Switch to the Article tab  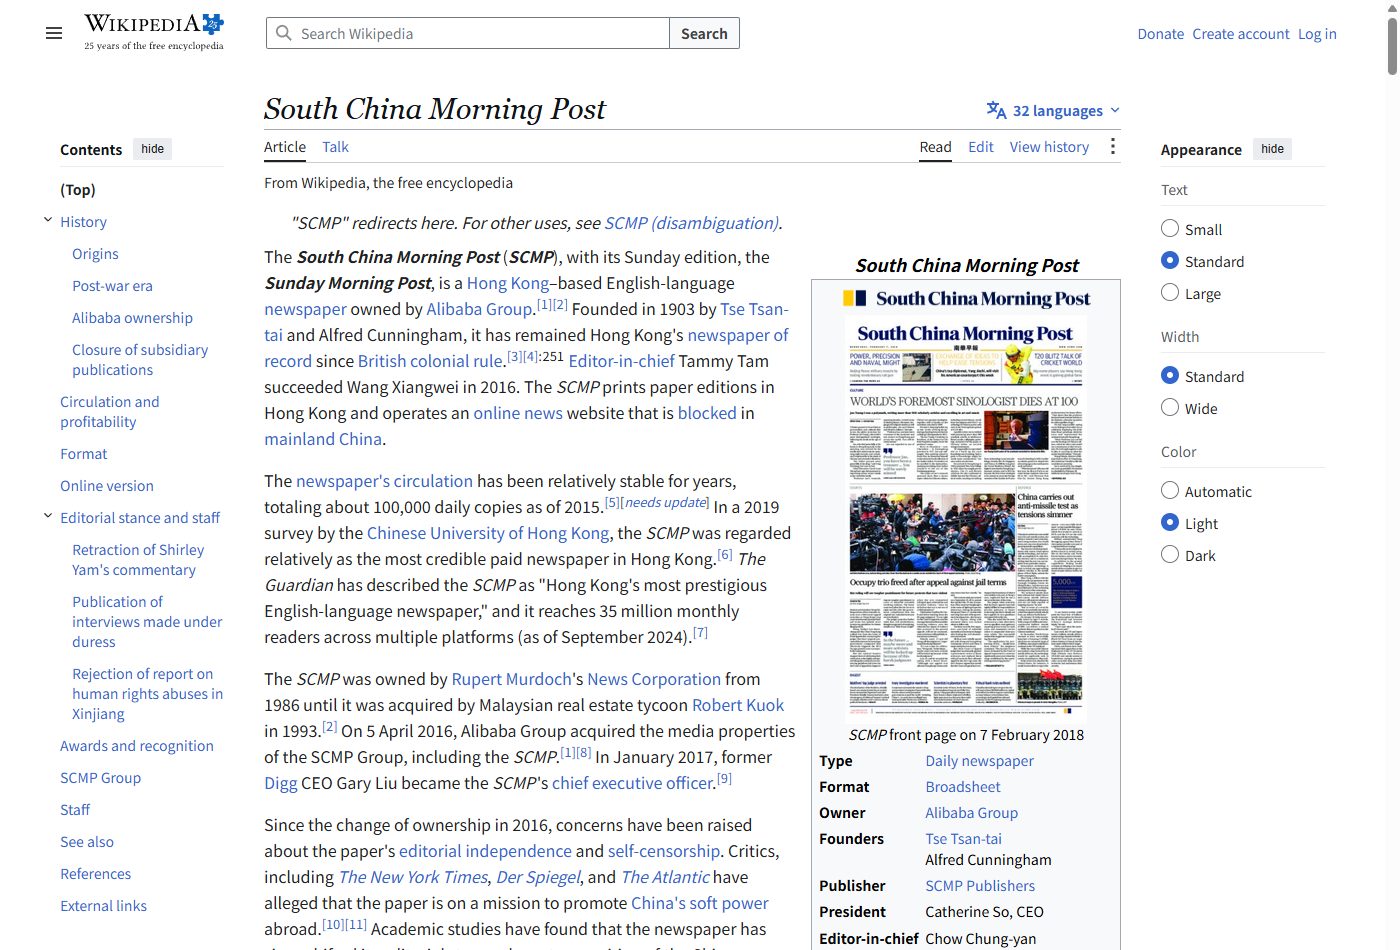(x=285, y=147)
